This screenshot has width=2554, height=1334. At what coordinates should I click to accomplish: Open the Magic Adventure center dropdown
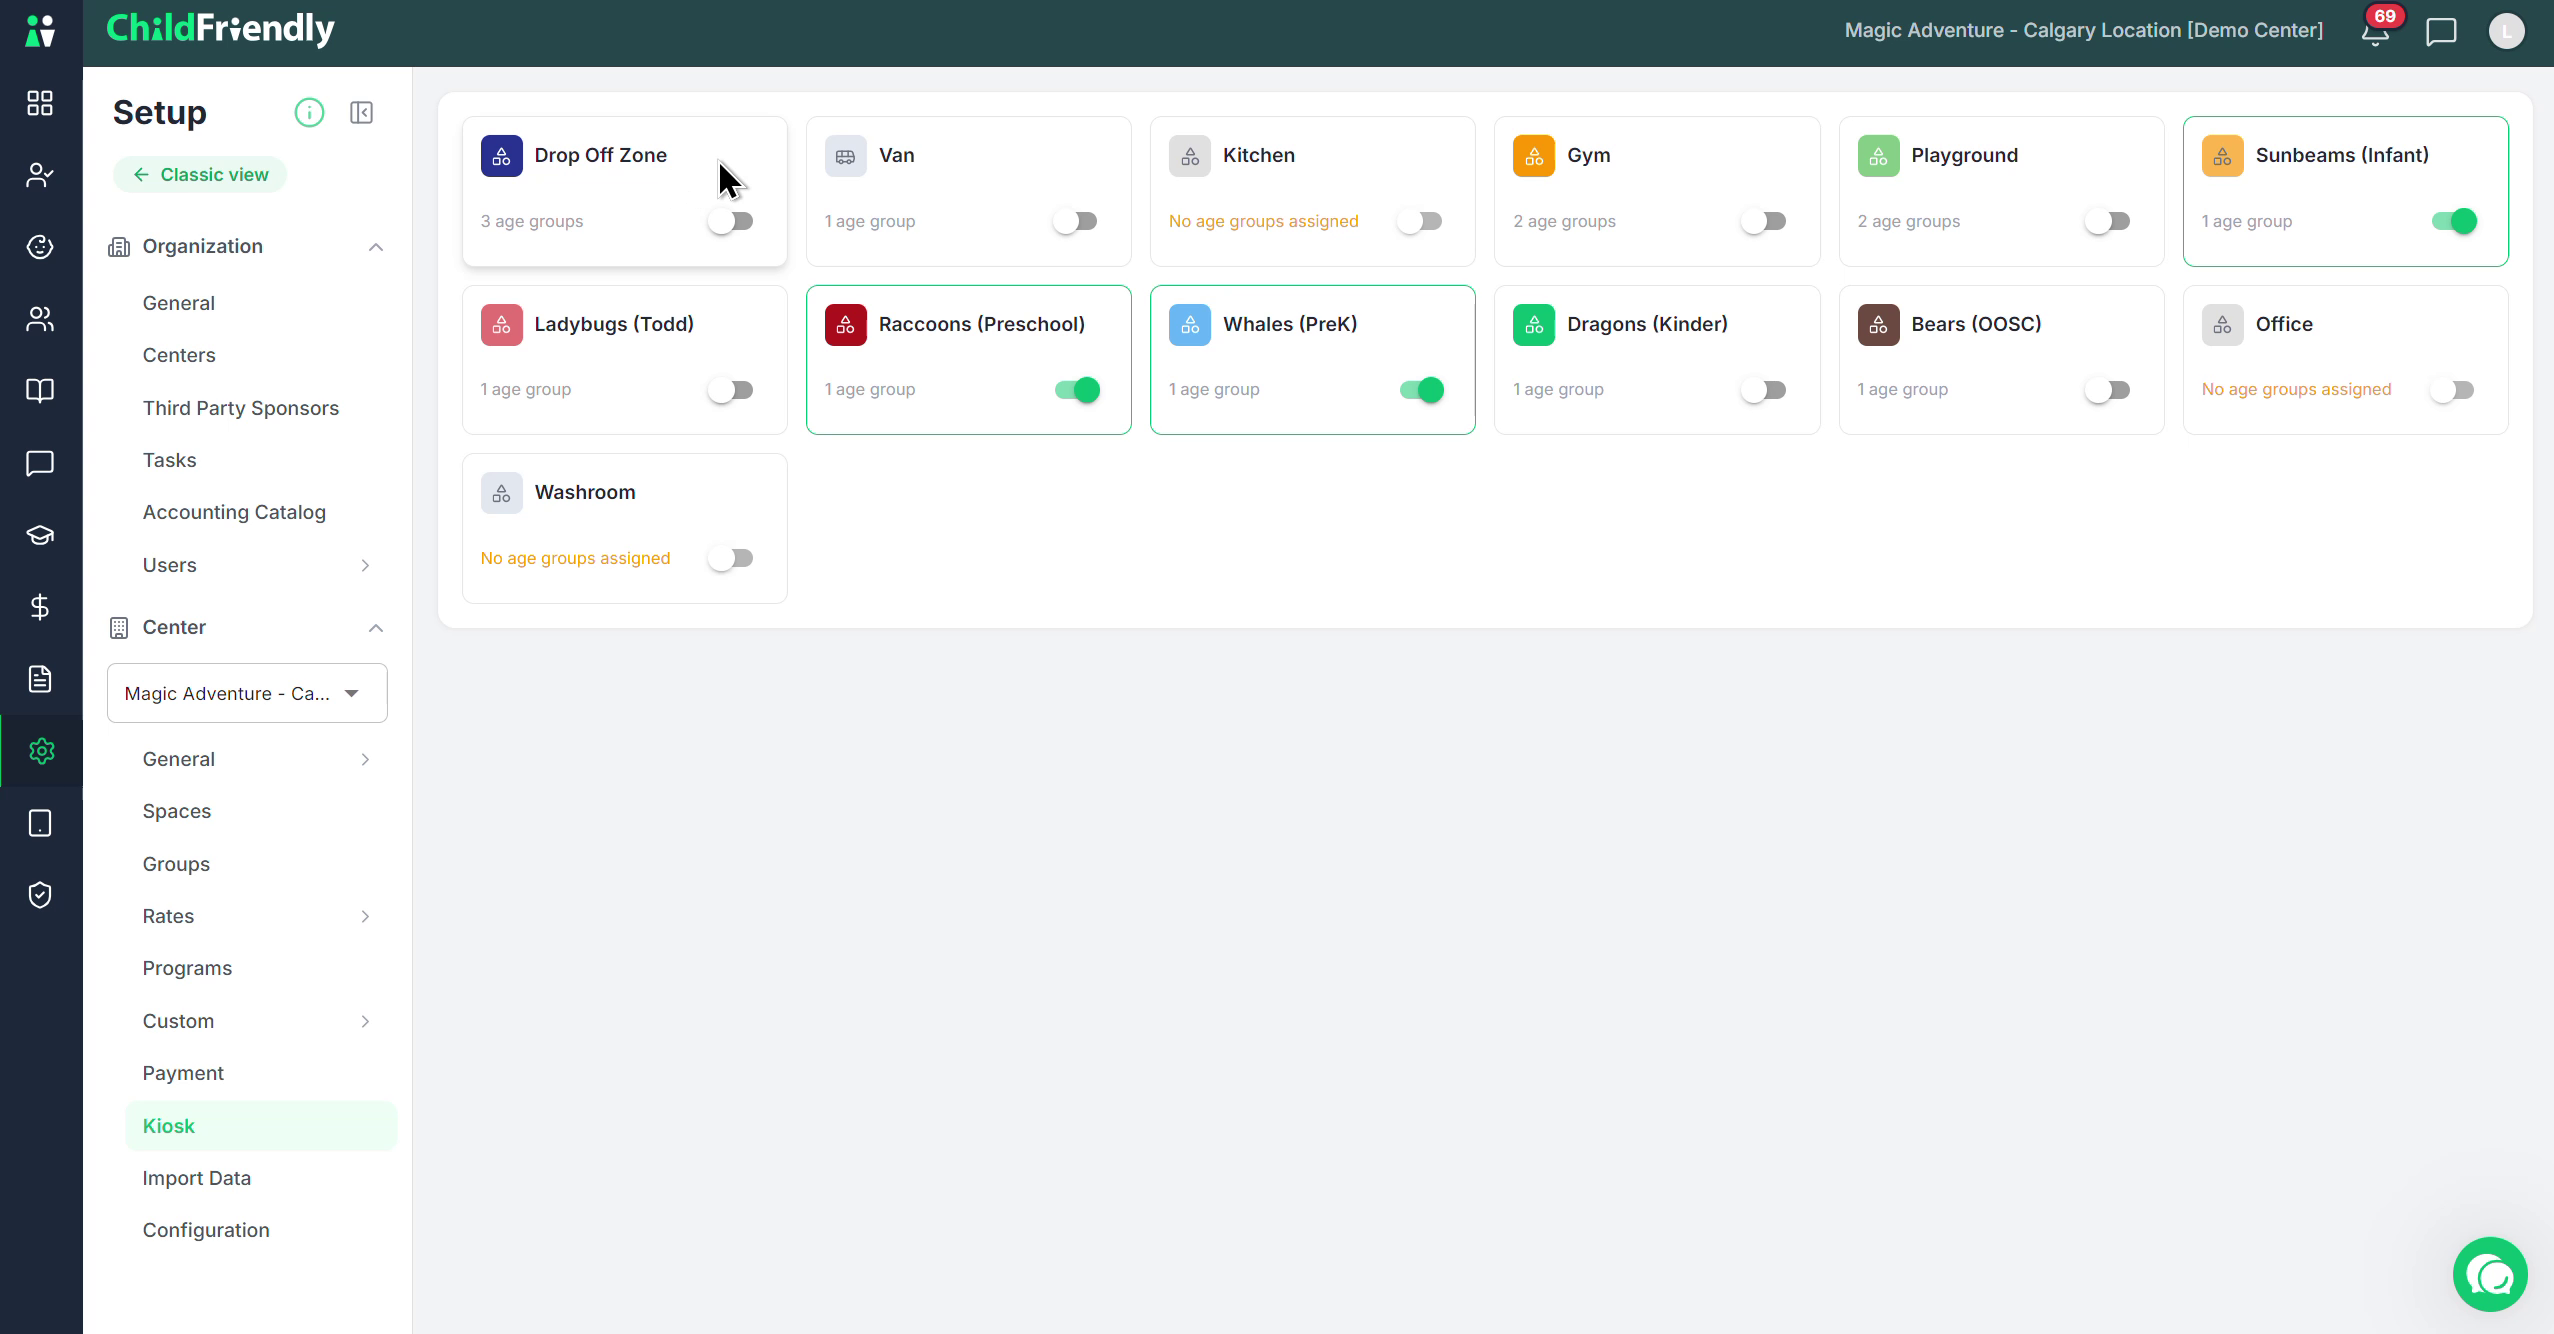tap(247, 693)
